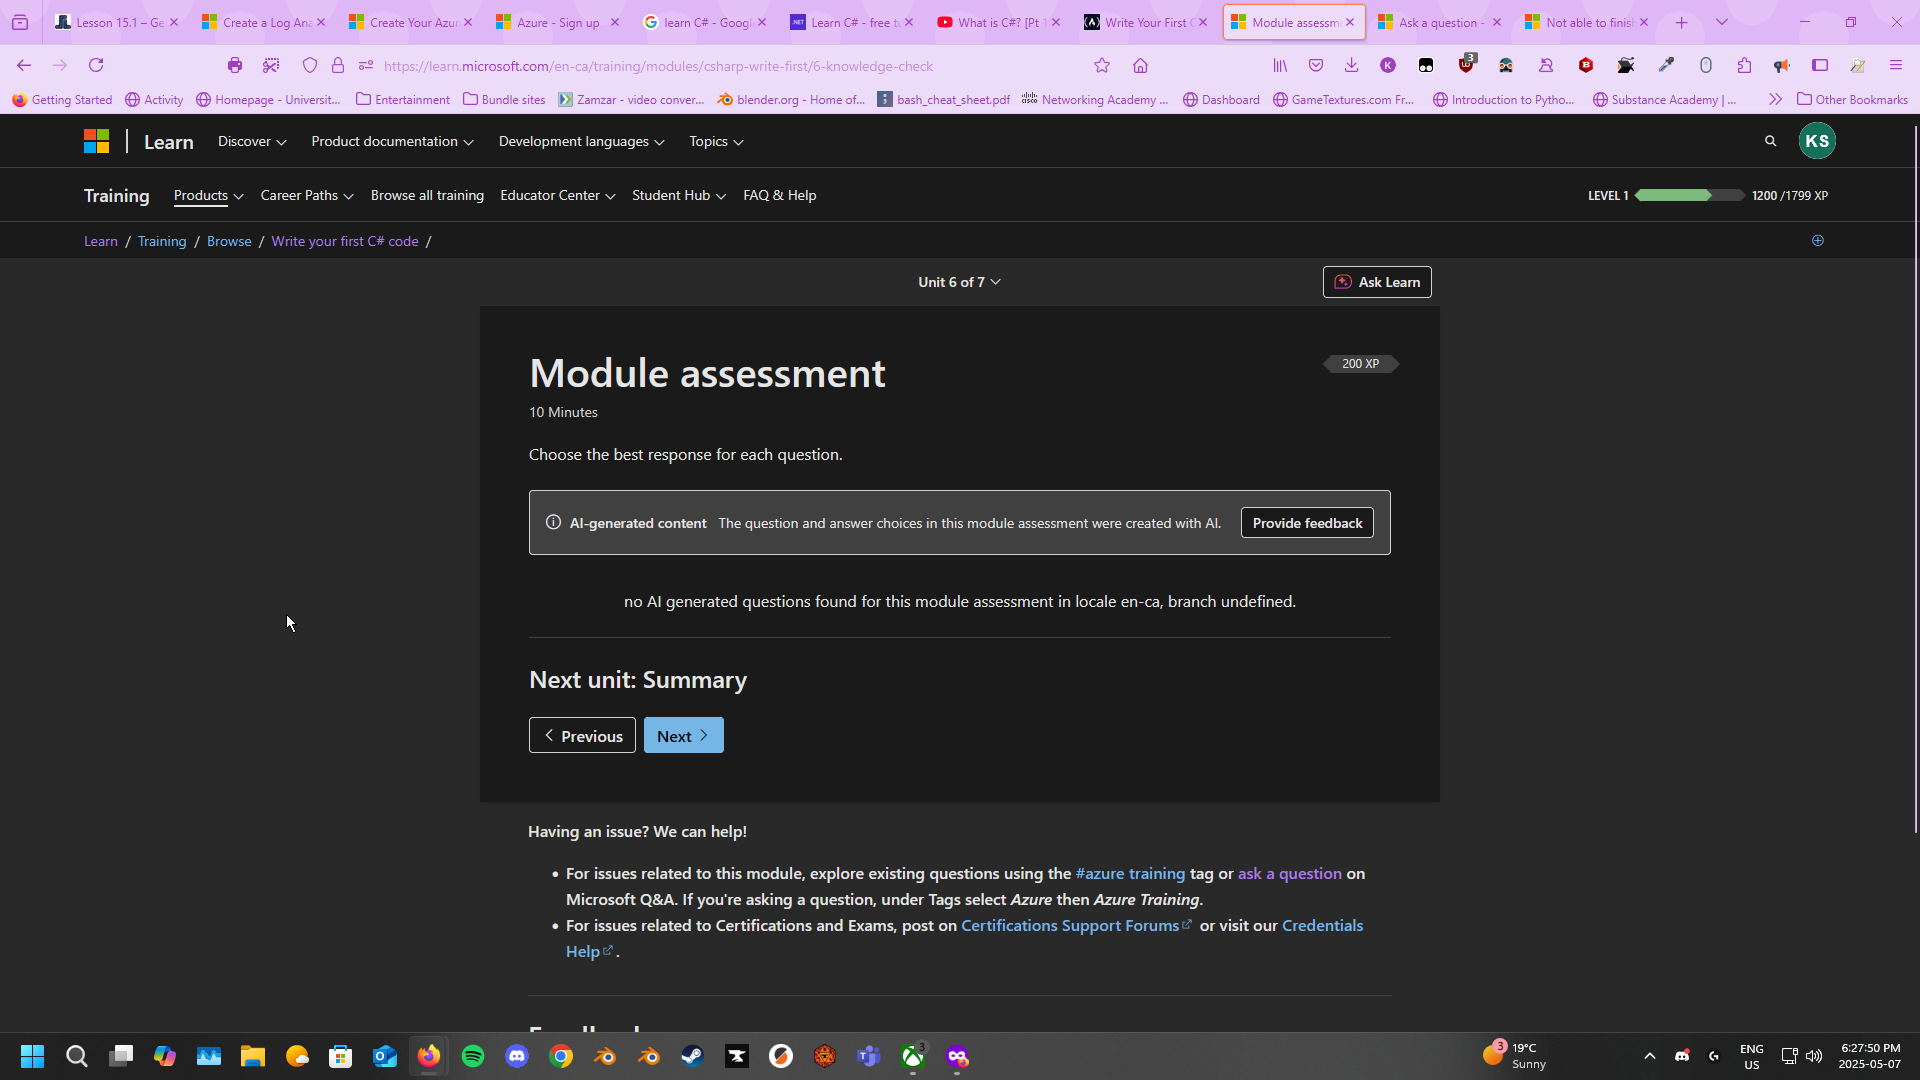Expand the Discover dropdown menu
Image resolution: width=1920 pixels, height=1080 pixels.
tap(252, 141)
